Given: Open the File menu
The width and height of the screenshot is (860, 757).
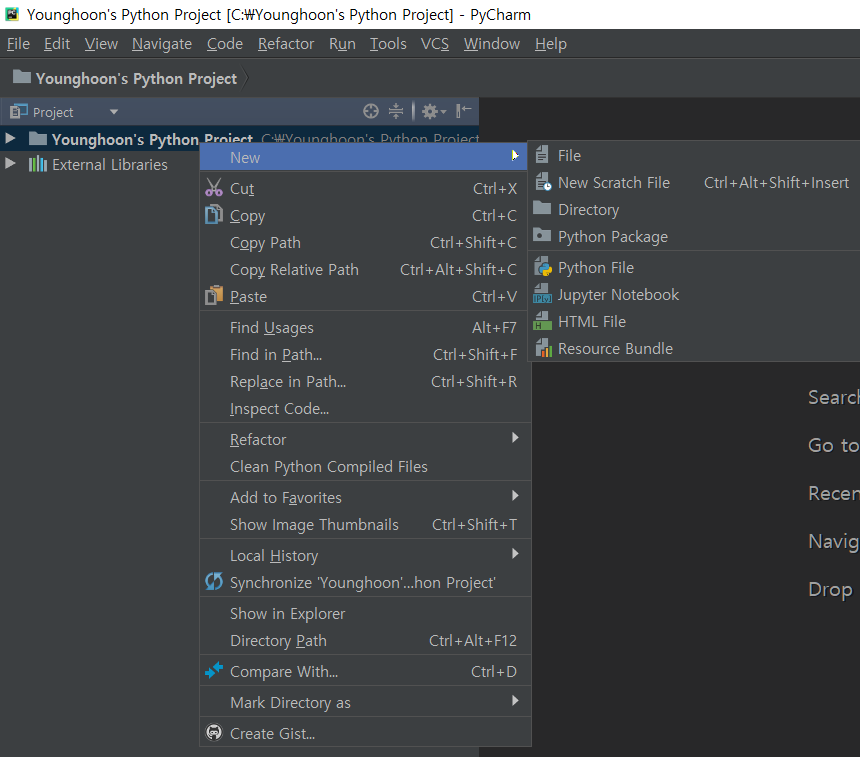Looking at the screenshot, I should [18, 44].
